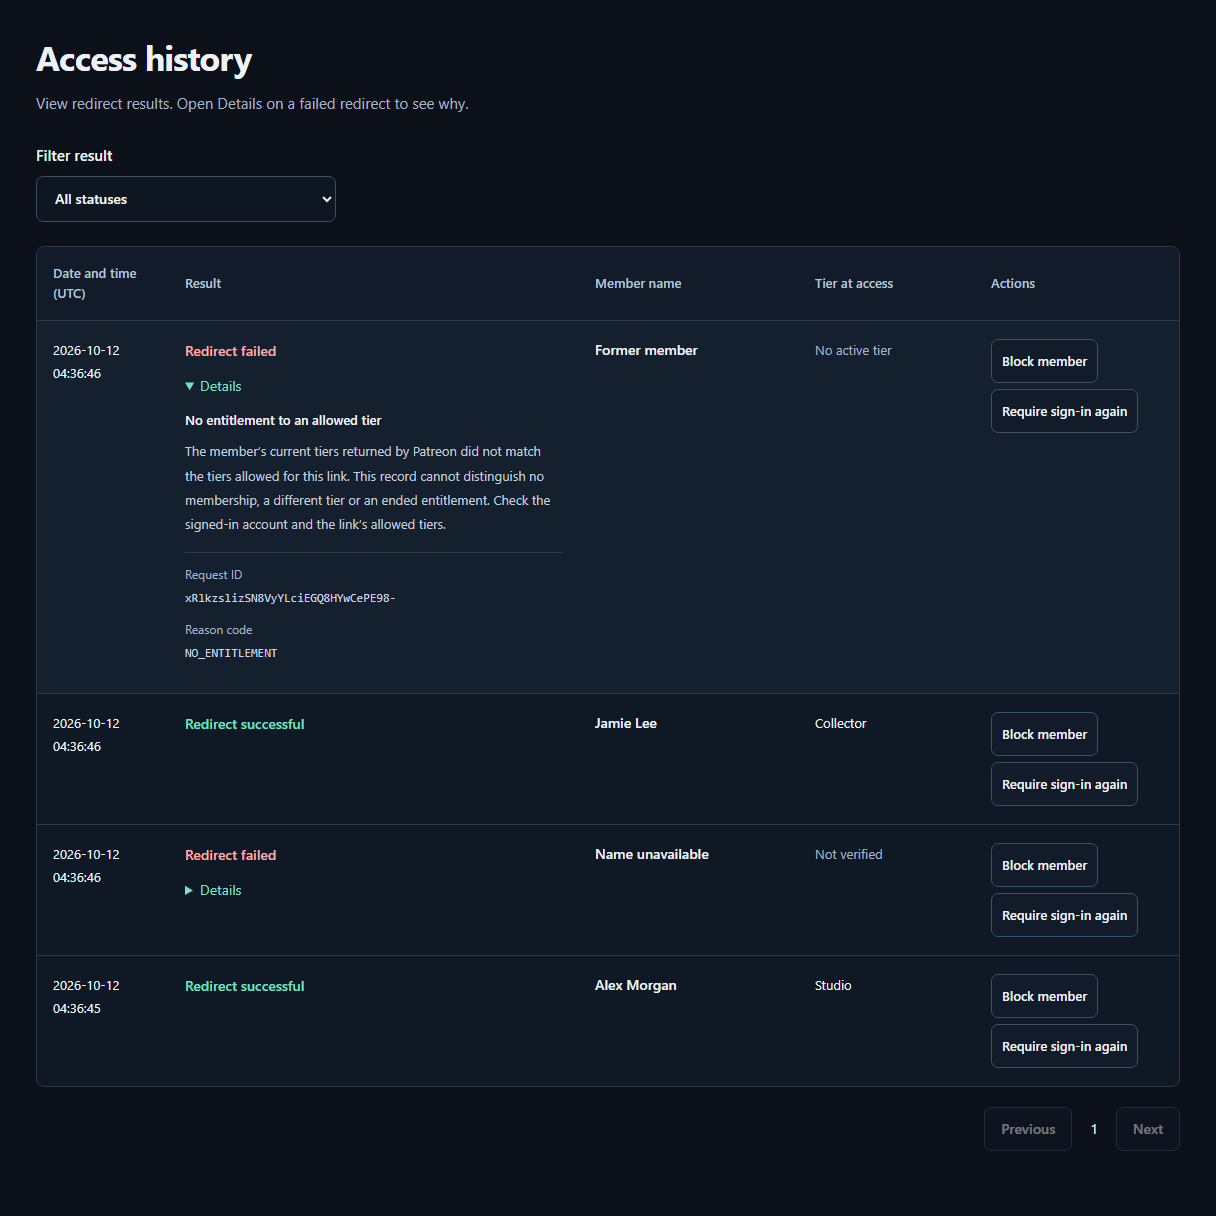Image resolution: width=1216 pixels, height=1216 pixels.
Task: Go to the Previous page
Action: (1028, 1129)
